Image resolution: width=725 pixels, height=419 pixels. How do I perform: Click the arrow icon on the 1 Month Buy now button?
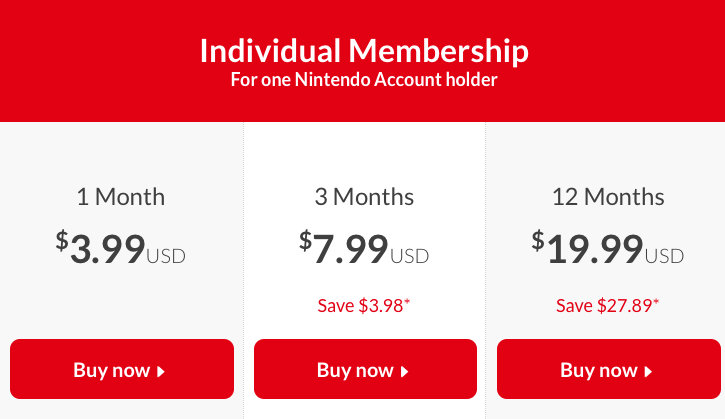click(x=161, y=371)
